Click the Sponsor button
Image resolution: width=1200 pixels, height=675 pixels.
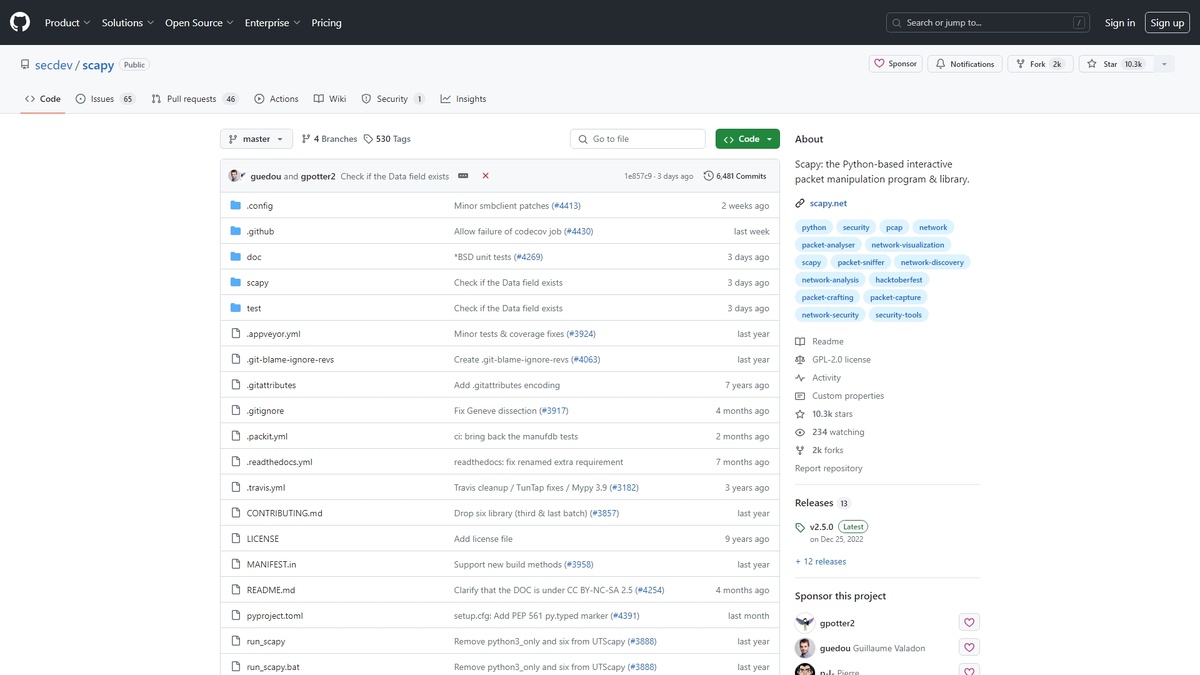coord(895,64)
